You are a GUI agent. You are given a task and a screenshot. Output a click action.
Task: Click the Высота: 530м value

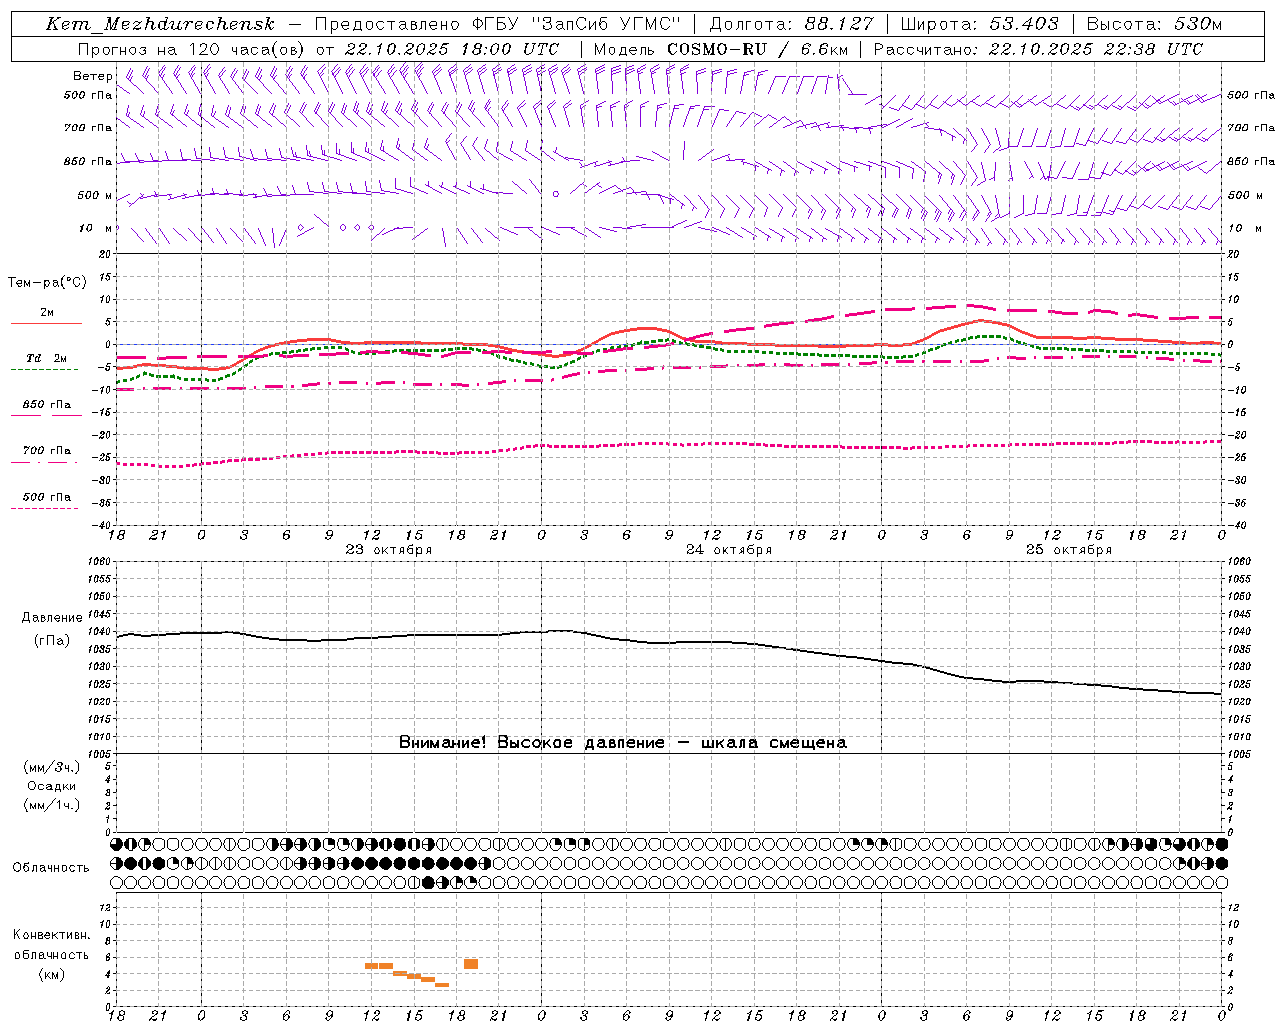click(x=1153, y=24)
